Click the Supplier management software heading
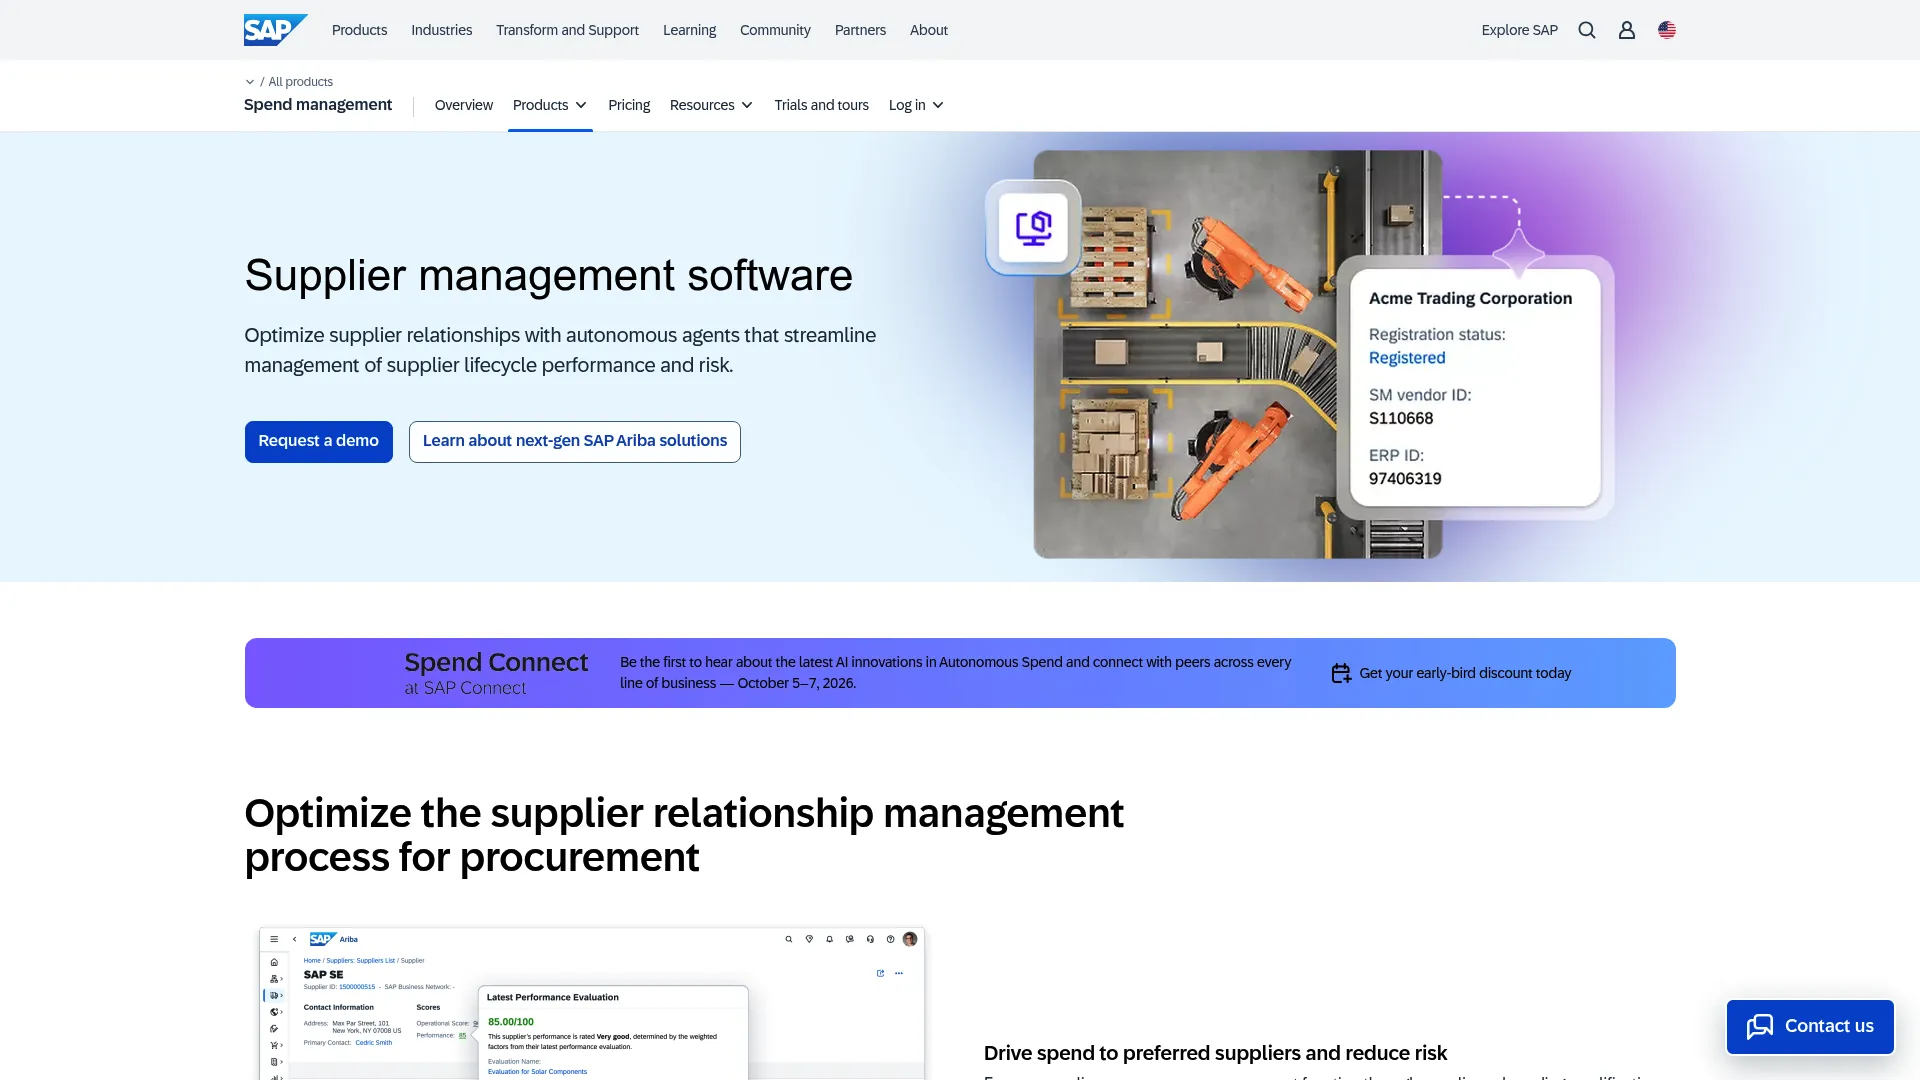The image size is (1920, 1080). (x=548, y=275)
